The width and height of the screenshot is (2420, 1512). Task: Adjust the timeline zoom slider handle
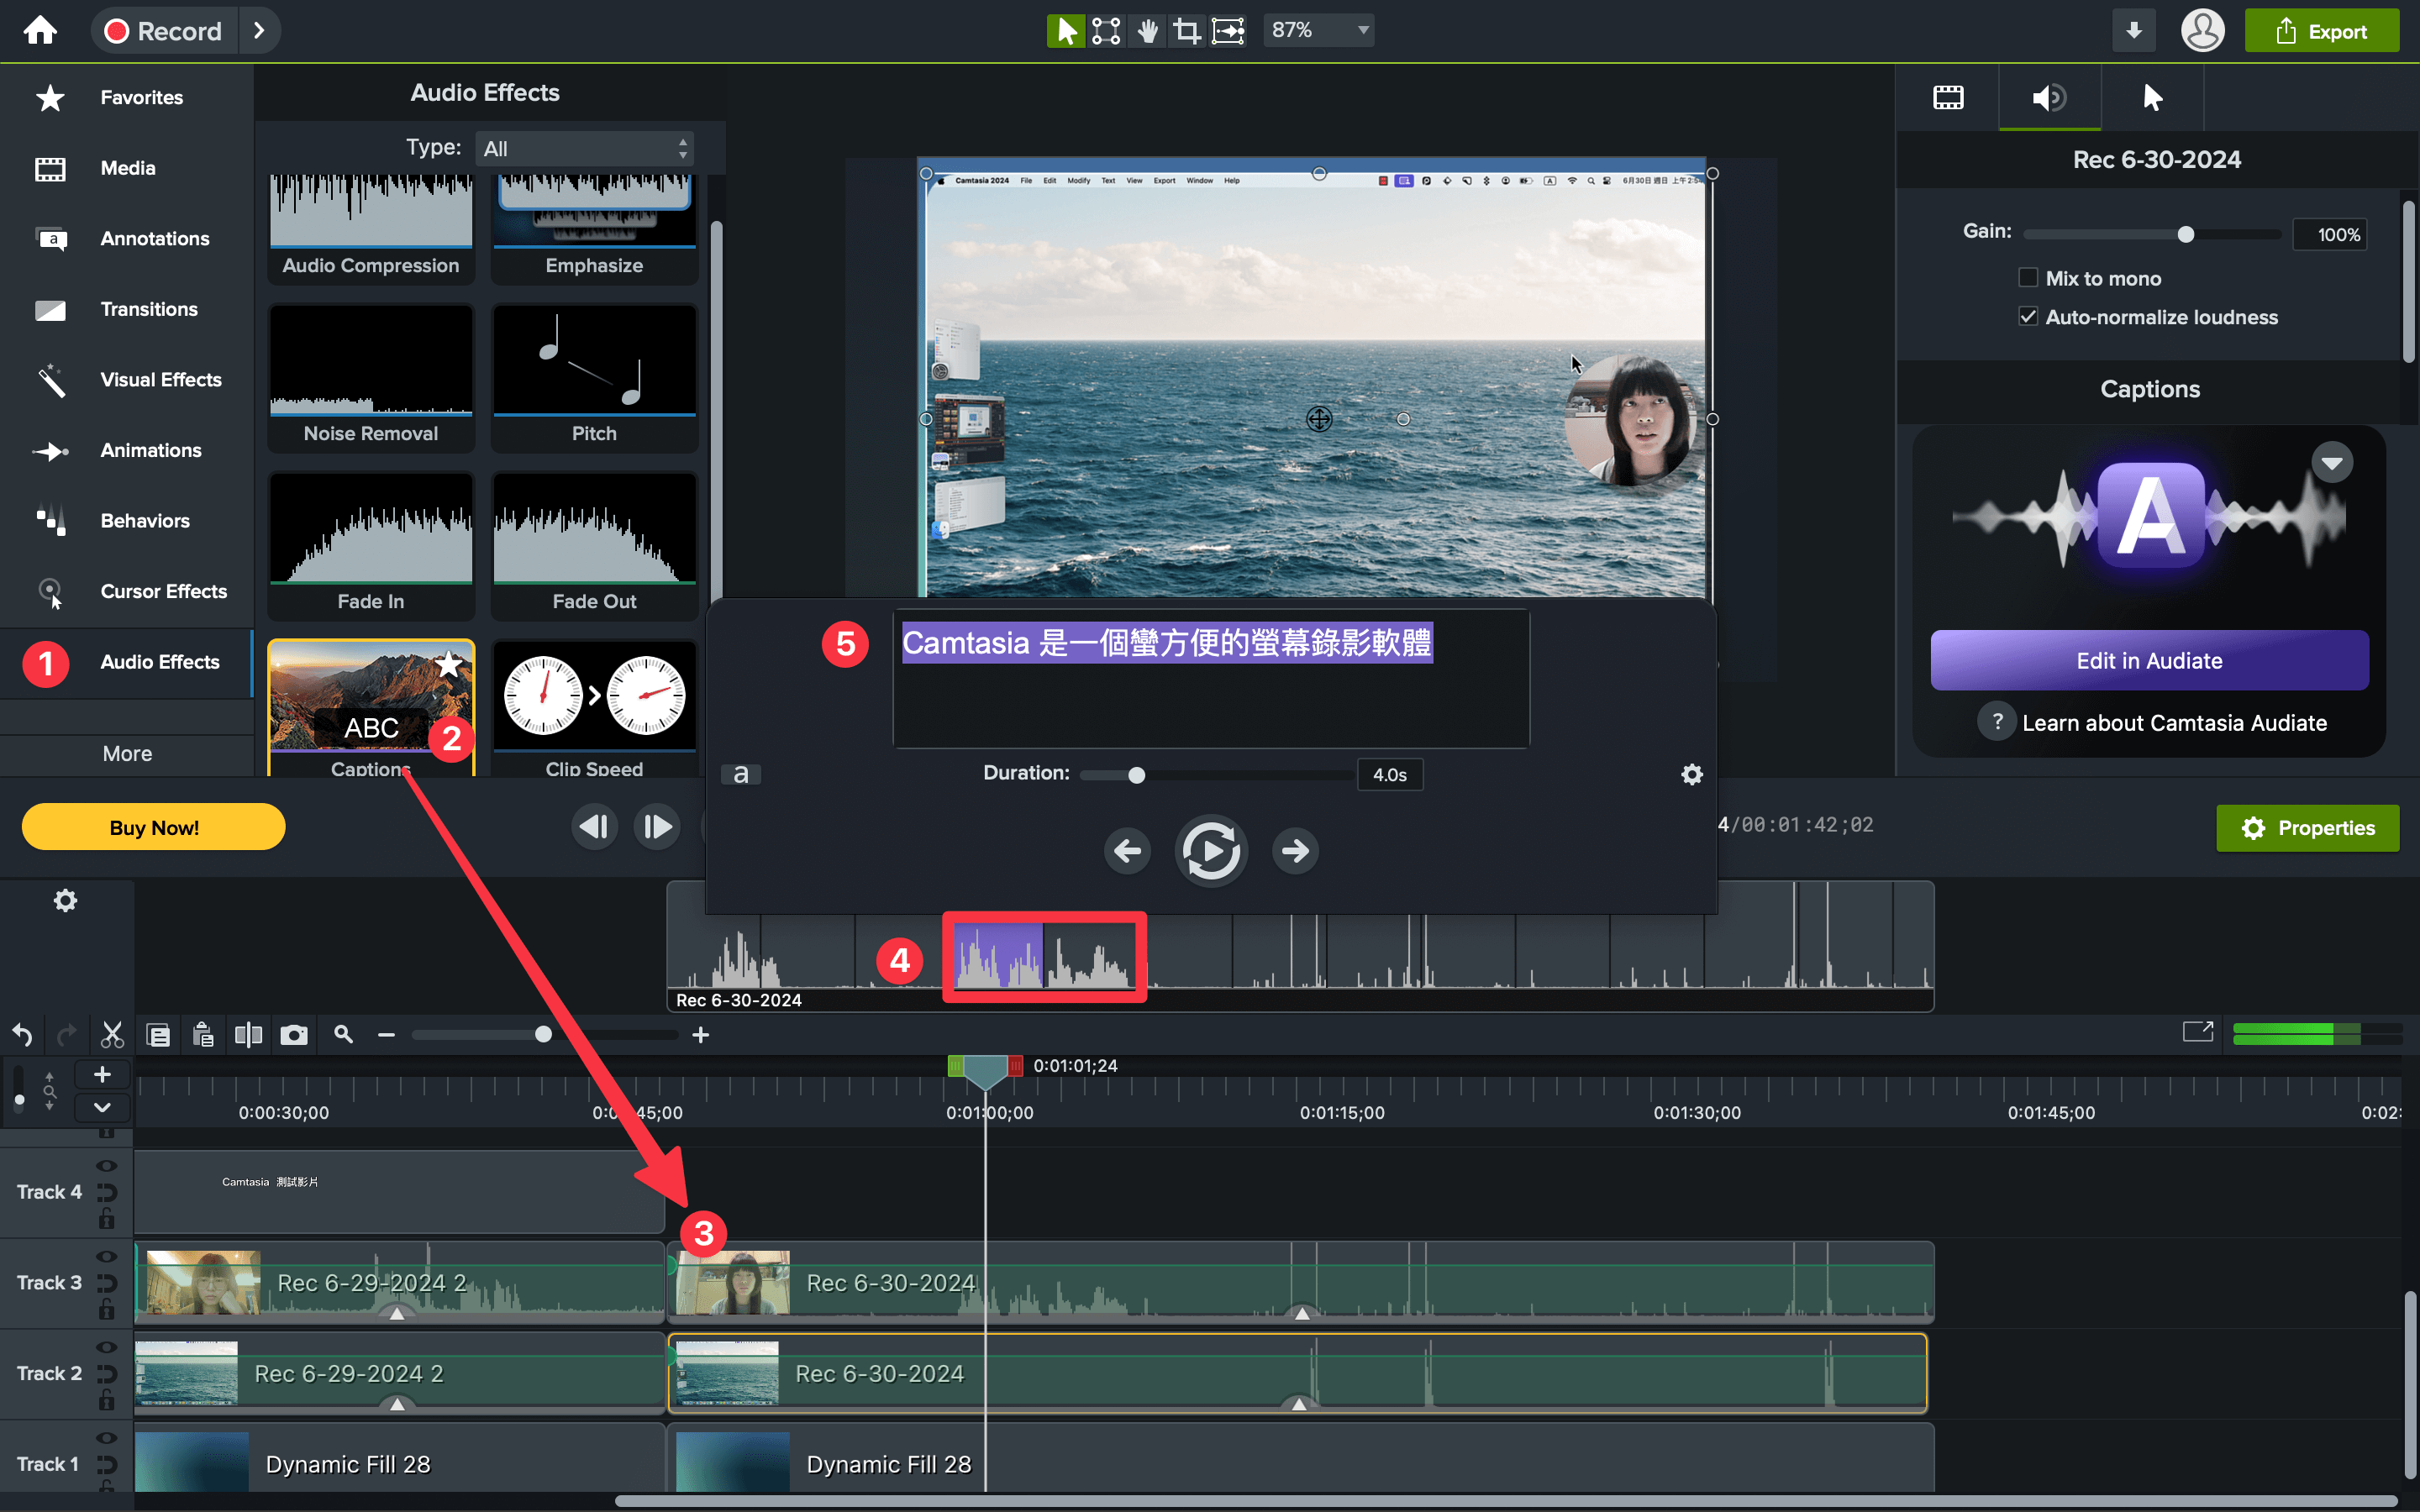pyautogui.click(x=543, y=1034)
